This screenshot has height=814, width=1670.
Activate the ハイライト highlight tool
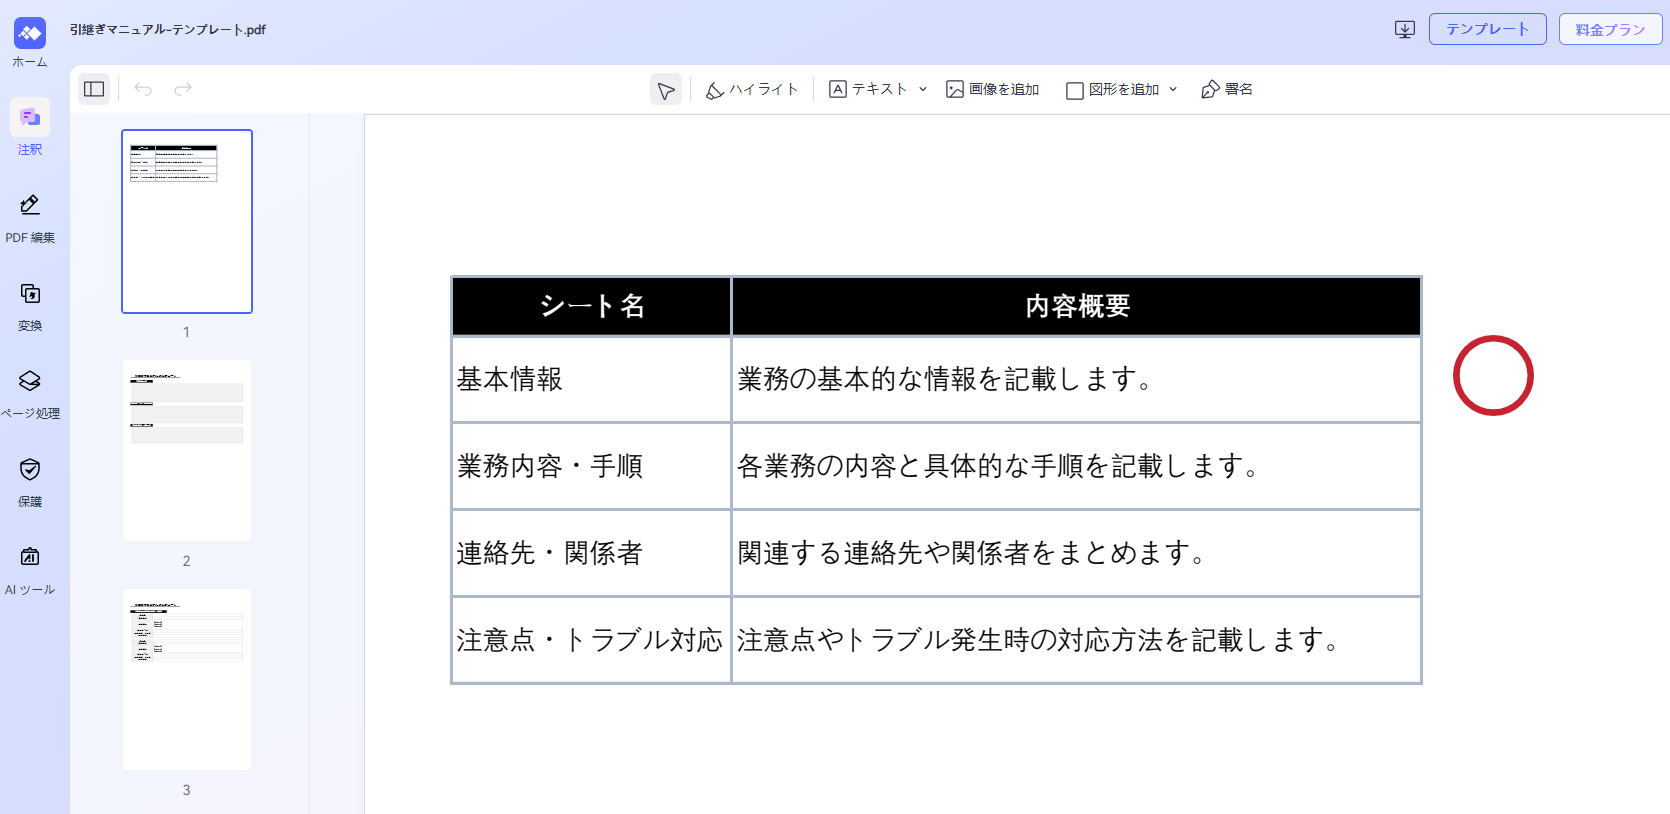tap(752, 89)
